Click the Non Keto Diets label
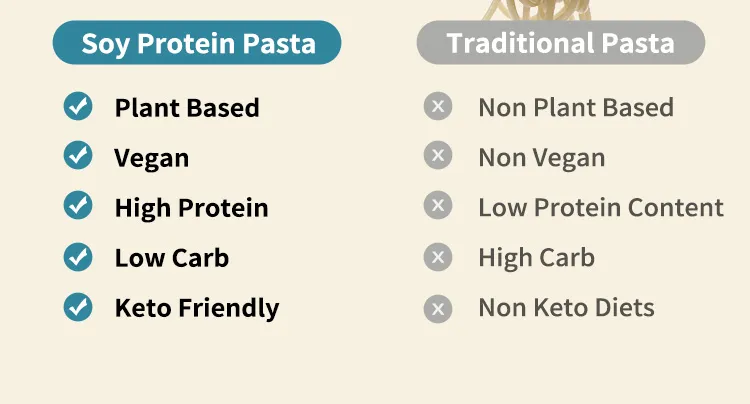The height and width of the screenshot is (404, 750). [x=566, y=308]
